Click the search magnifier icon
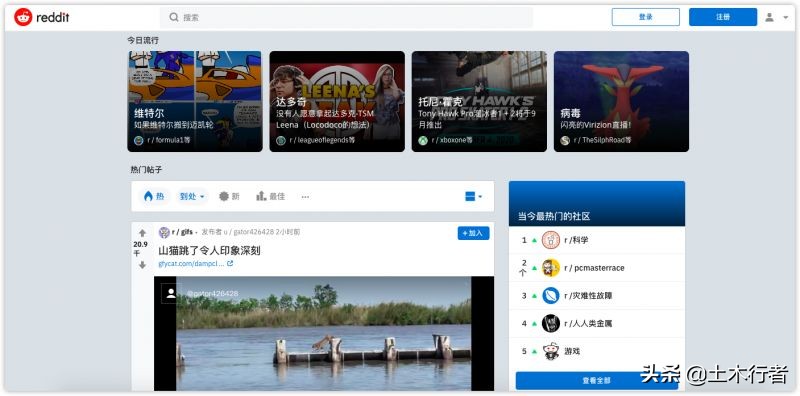800x396 pixels. pos(174,17)
